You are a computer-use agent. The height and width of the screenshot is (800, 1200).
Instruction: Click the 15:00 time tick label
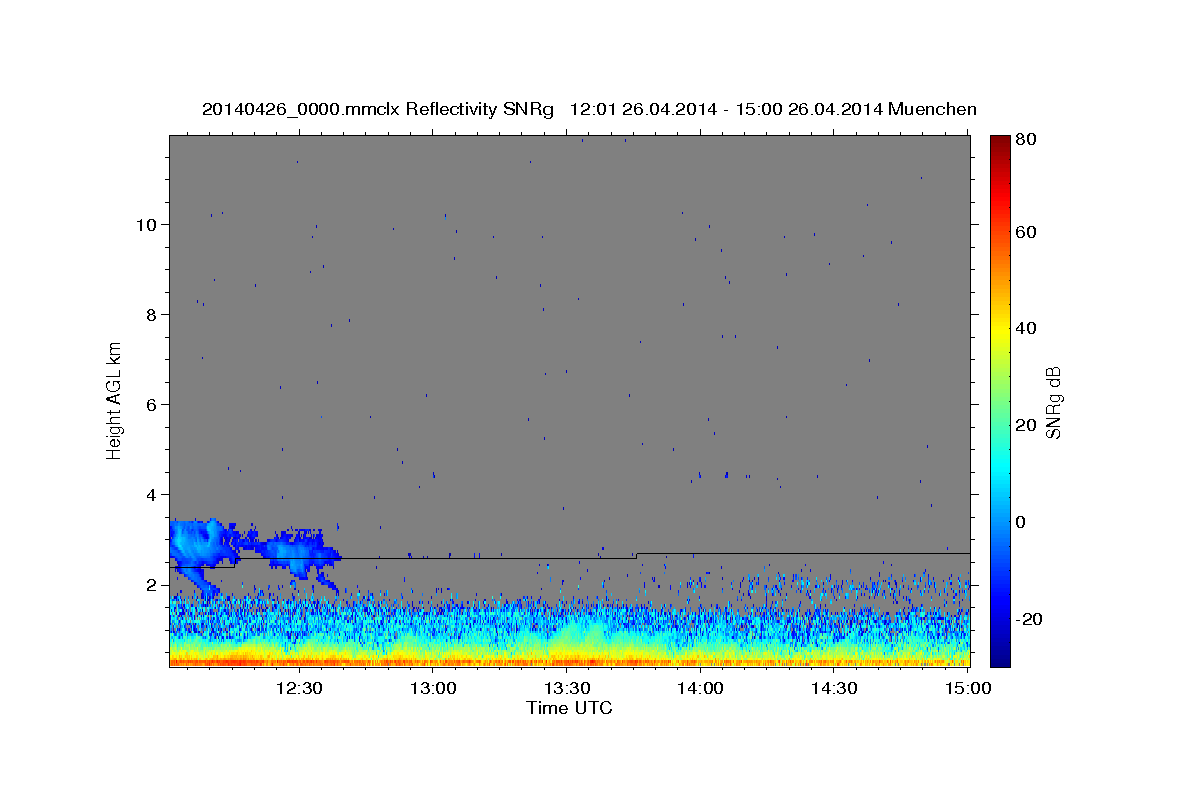click(x=968, y=688)
